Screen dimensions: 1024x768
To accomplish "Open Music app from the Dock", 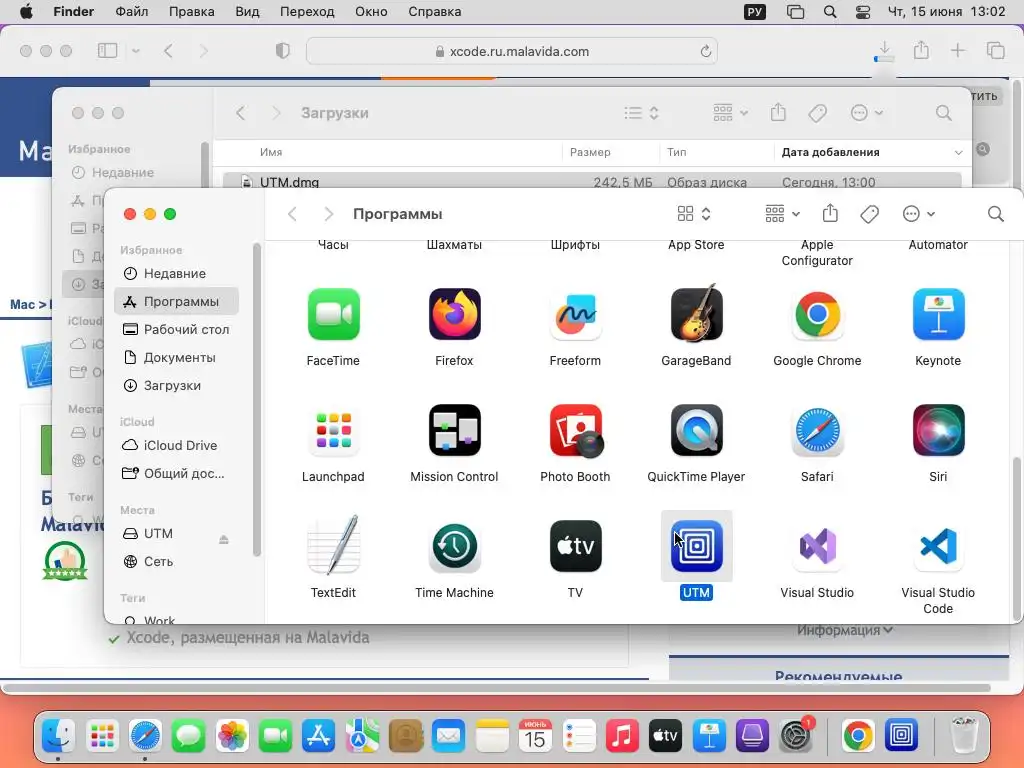I will [622, 736].
